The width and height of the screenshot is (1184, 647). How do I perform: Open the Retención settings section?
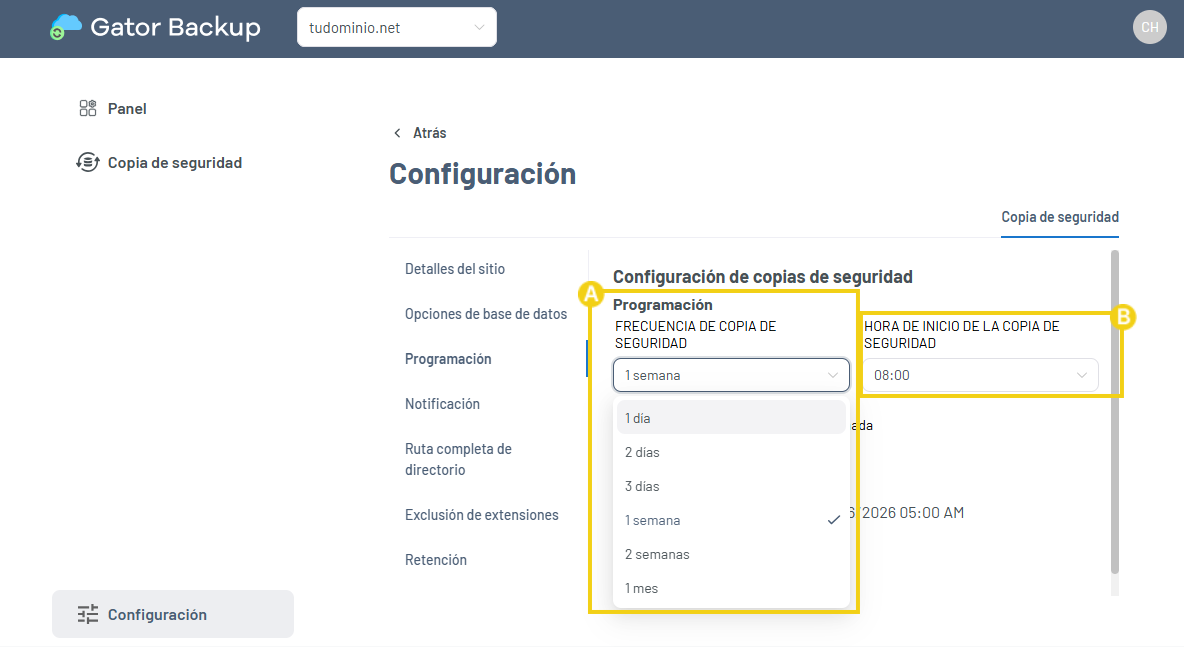(436, 560)
